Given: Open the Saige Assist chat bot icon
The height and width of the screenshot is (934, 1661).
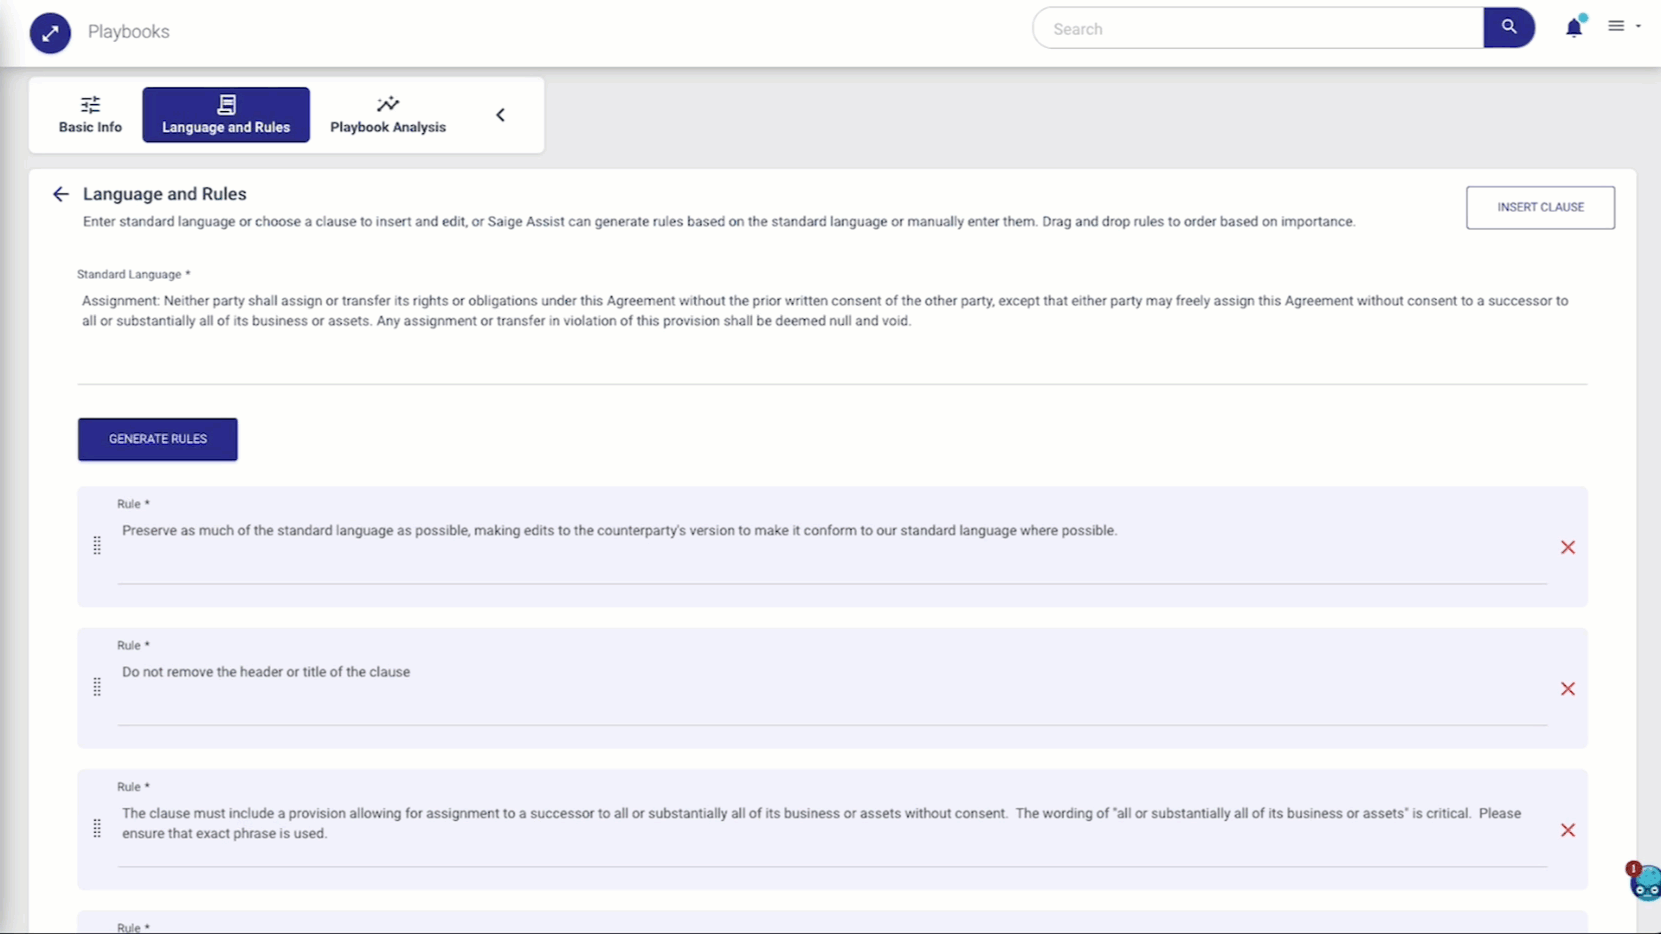Looking at the screenshot, I should tap(1645, 882).
